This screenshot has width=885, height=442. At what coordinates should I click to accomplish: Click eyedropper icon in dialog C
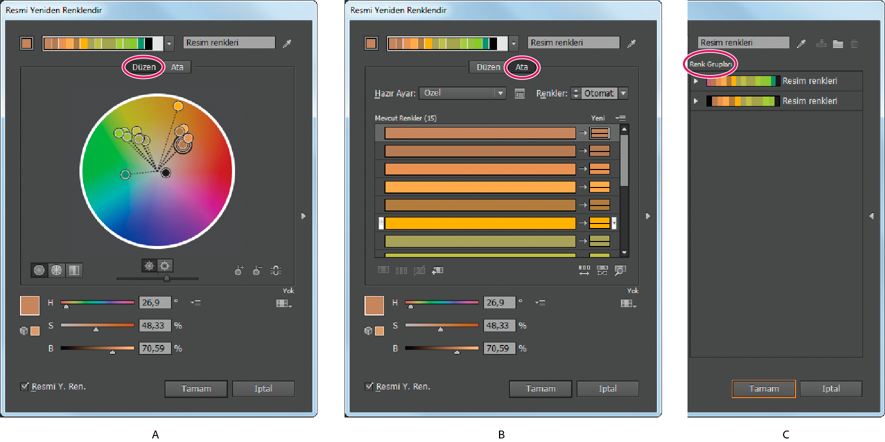(801, 43)
